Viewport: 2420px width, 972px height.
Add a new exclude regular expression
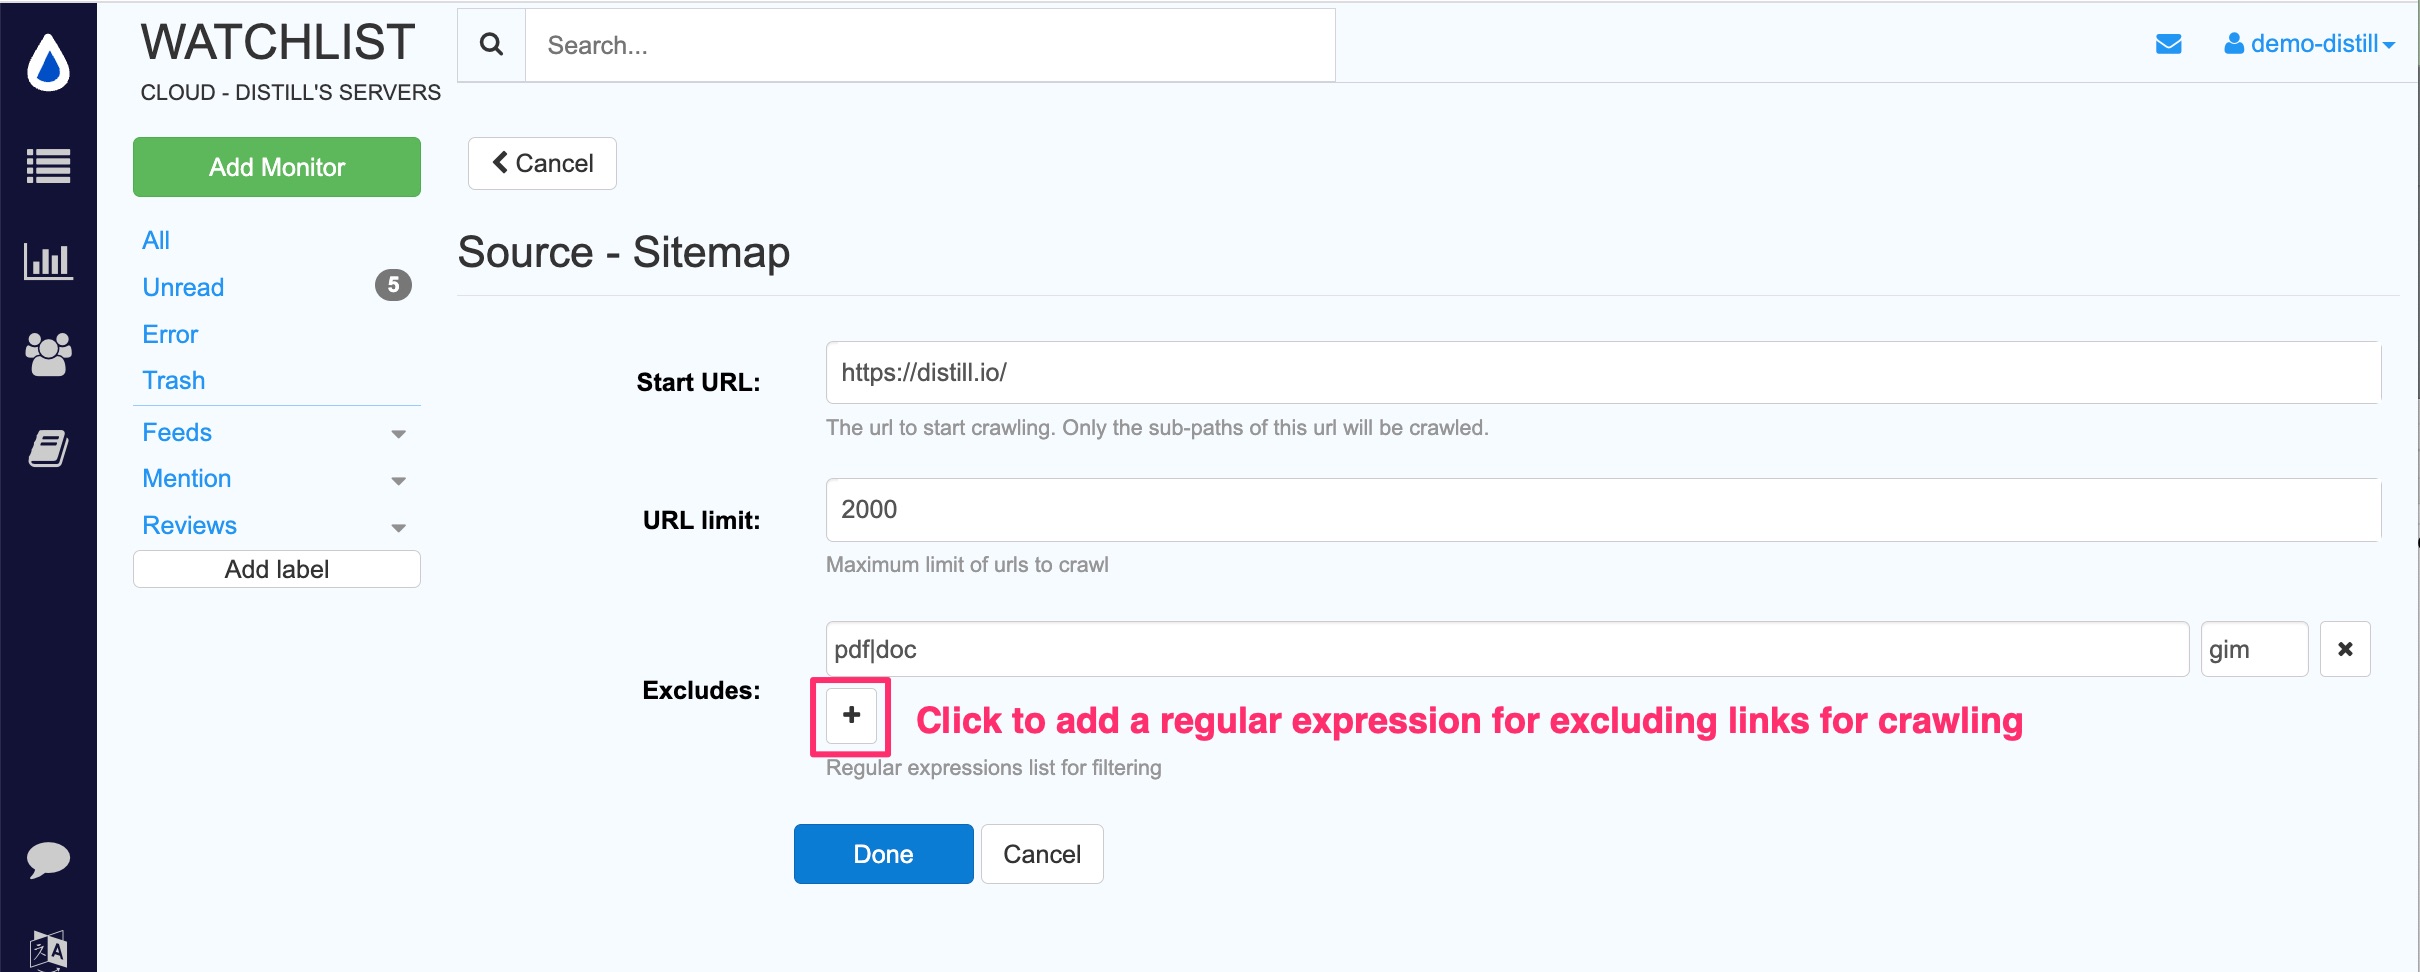pos(849,715)
